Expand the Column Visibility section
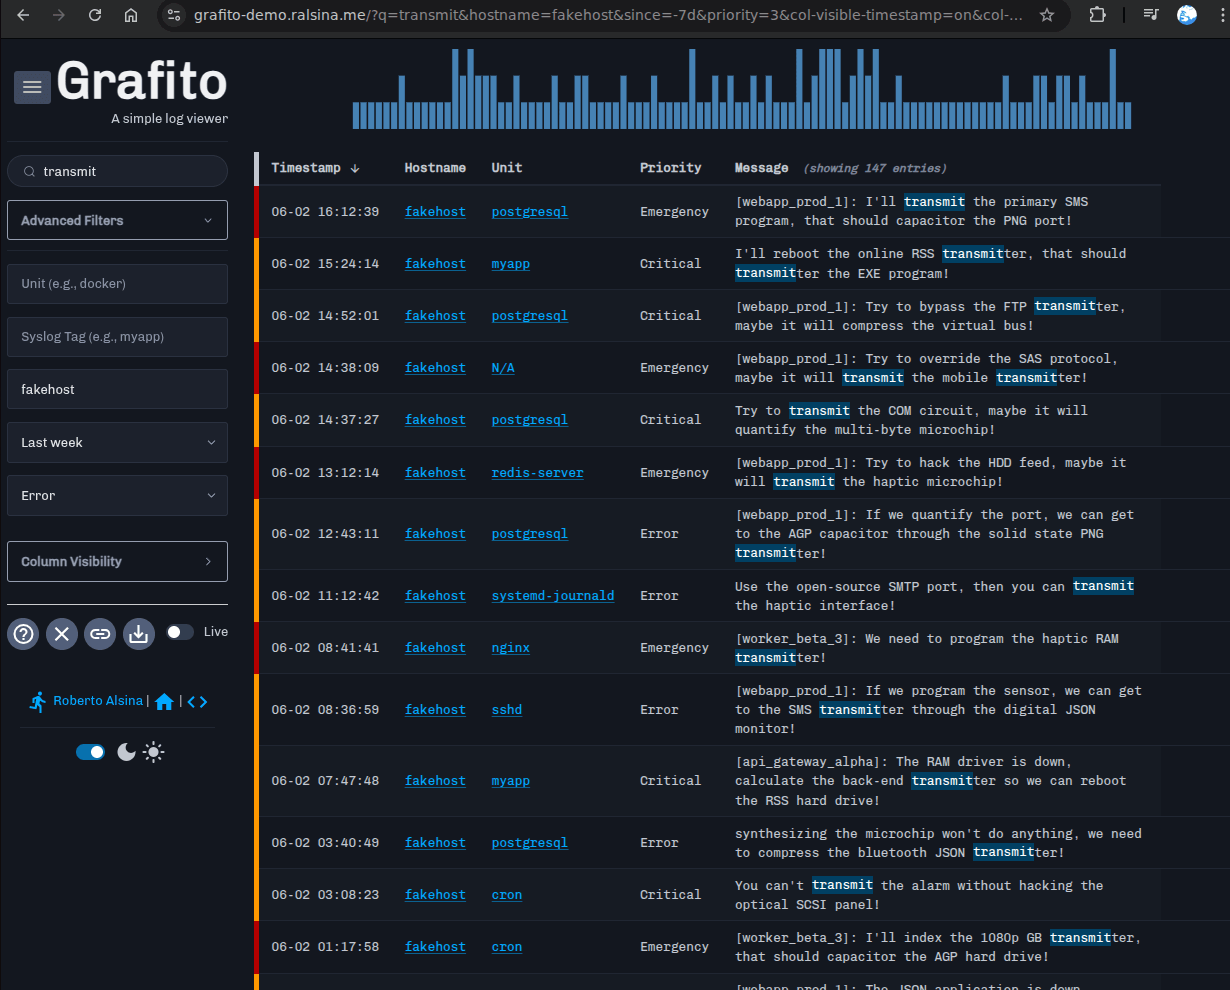Image resolution: width=1230 pixels, height=990 pixels. 117,561
